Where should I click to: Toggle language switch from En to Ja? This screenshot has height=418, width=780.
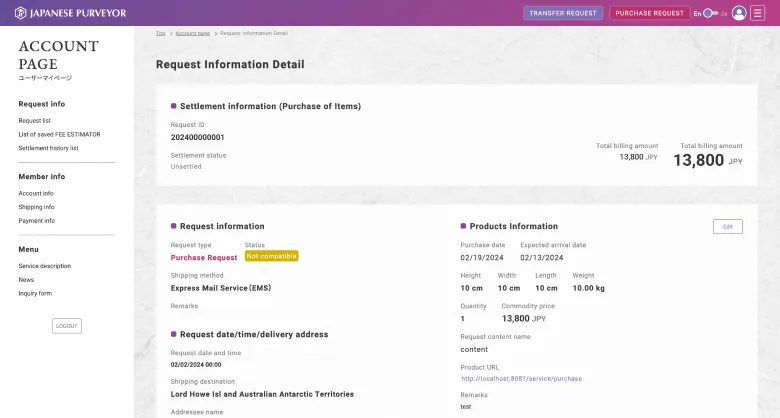710,13
